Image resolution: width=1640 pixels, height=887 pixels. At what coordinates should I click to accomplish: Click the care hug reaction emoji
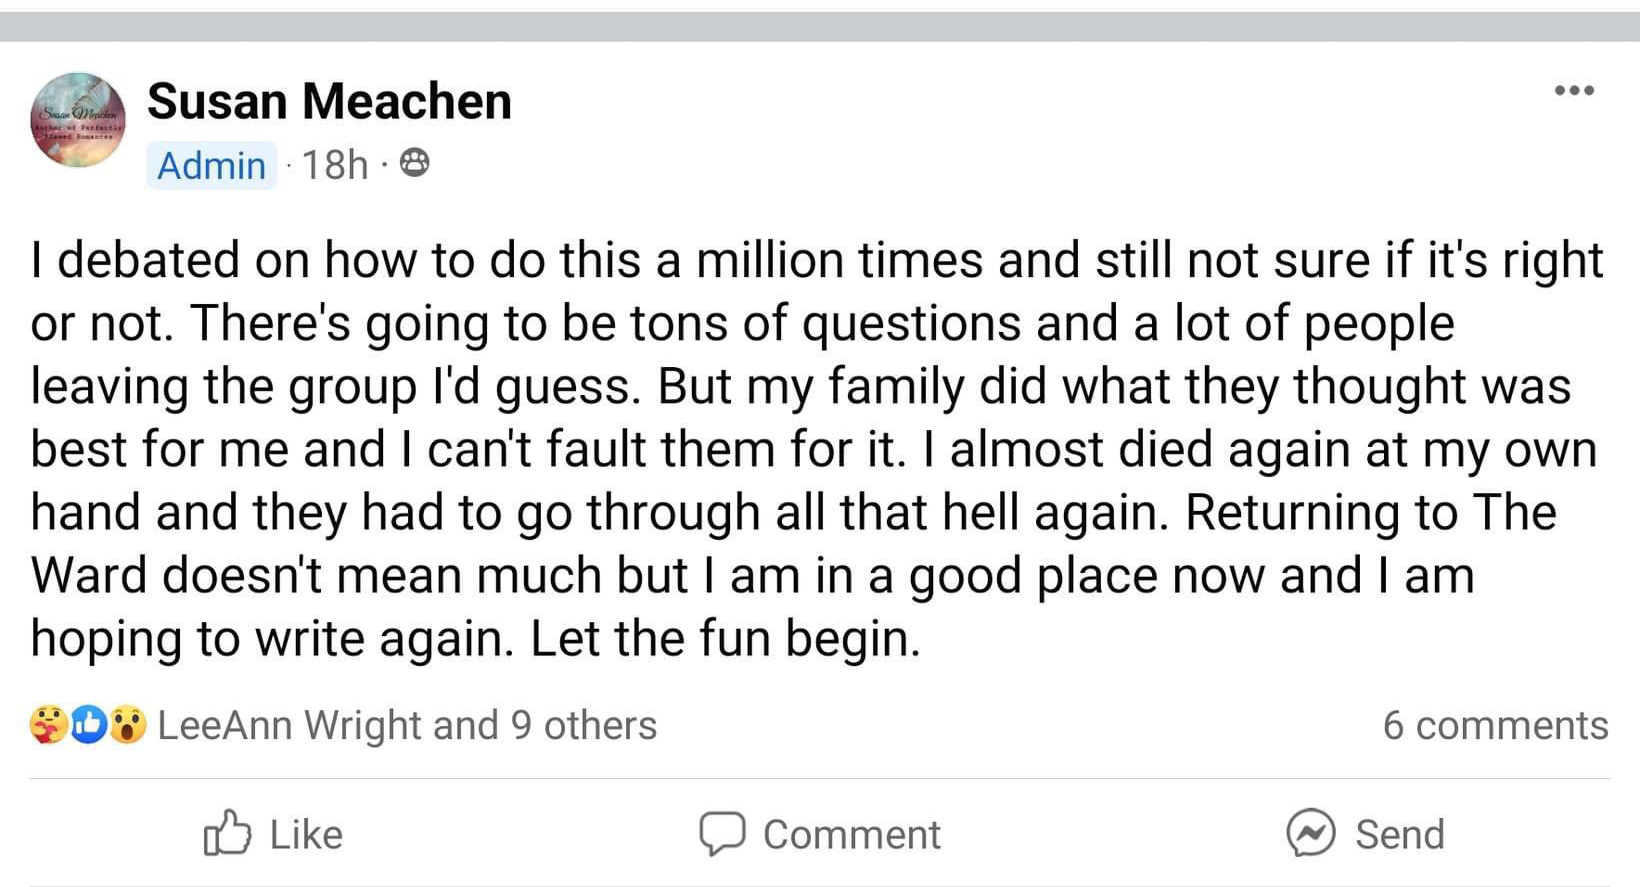(47, 725)
